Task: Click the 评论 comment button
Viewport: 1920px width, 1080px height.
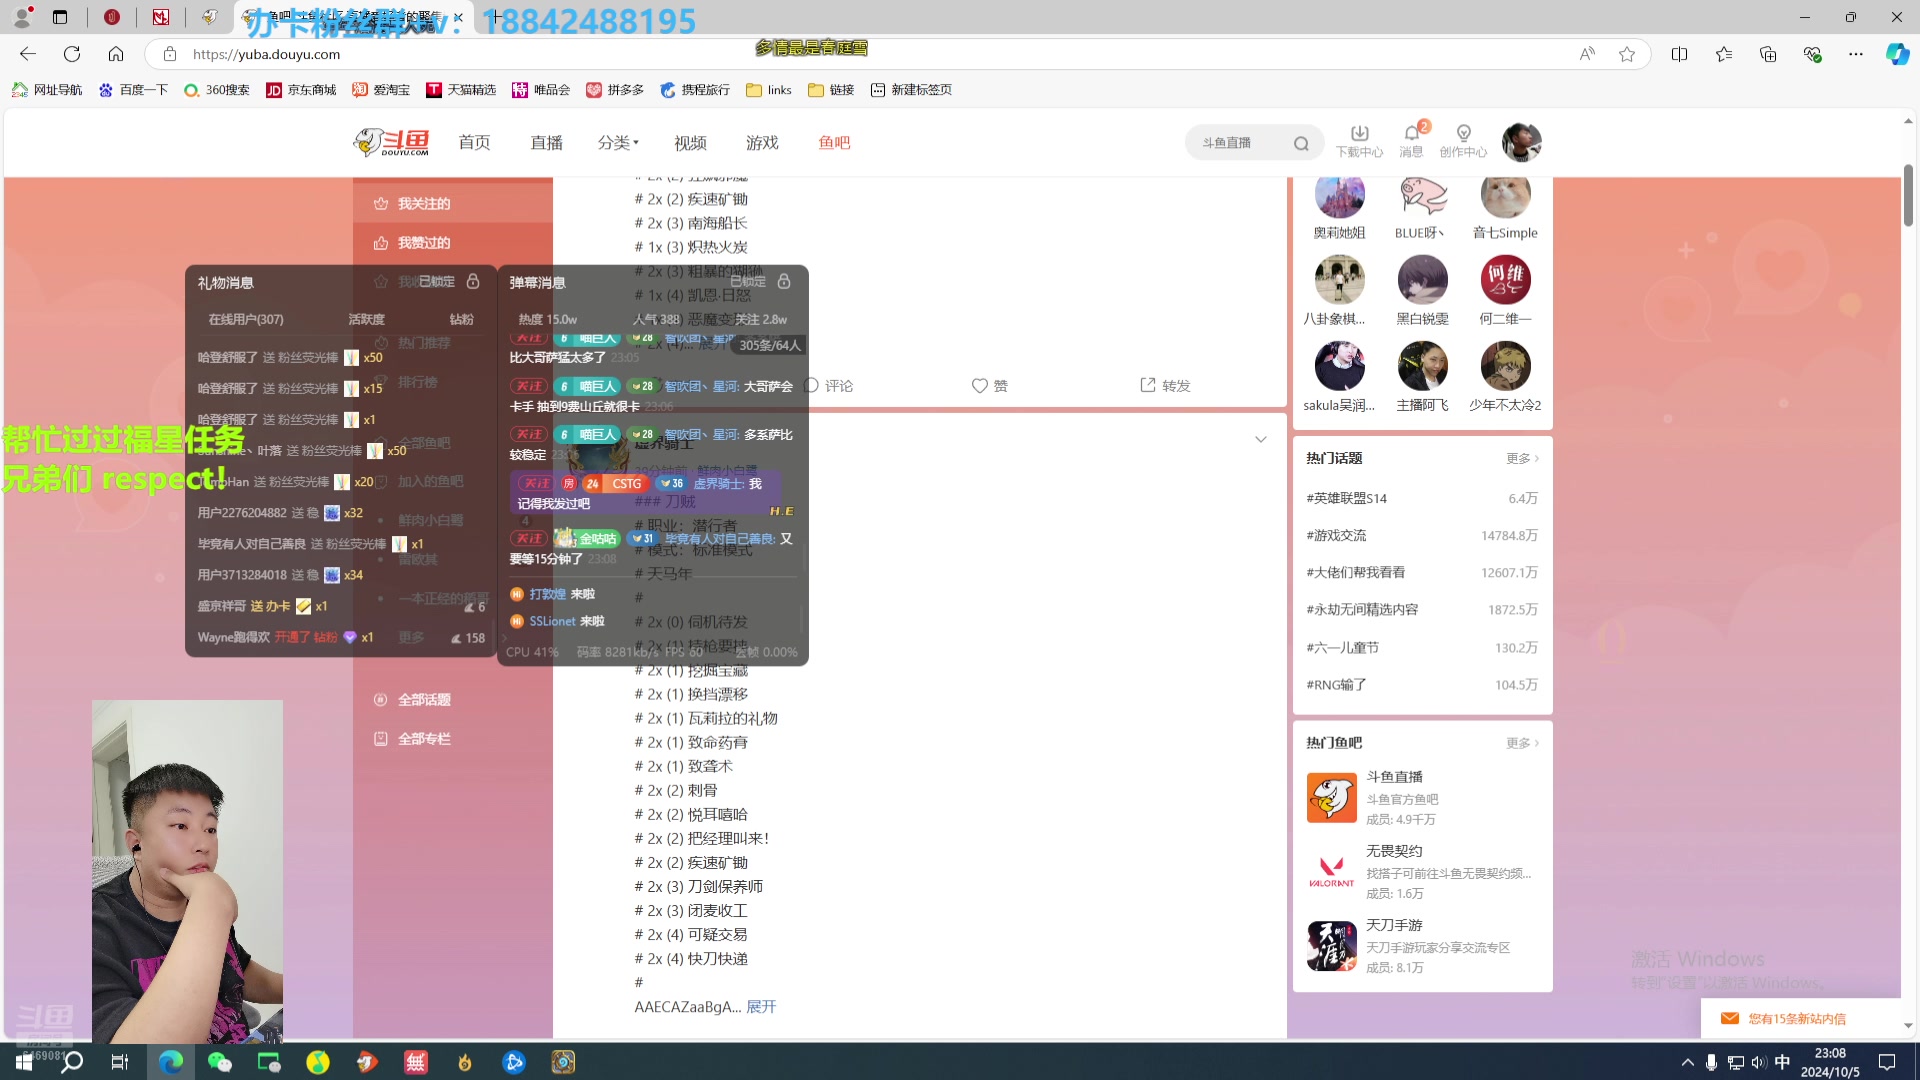Action: click(829, 385)
